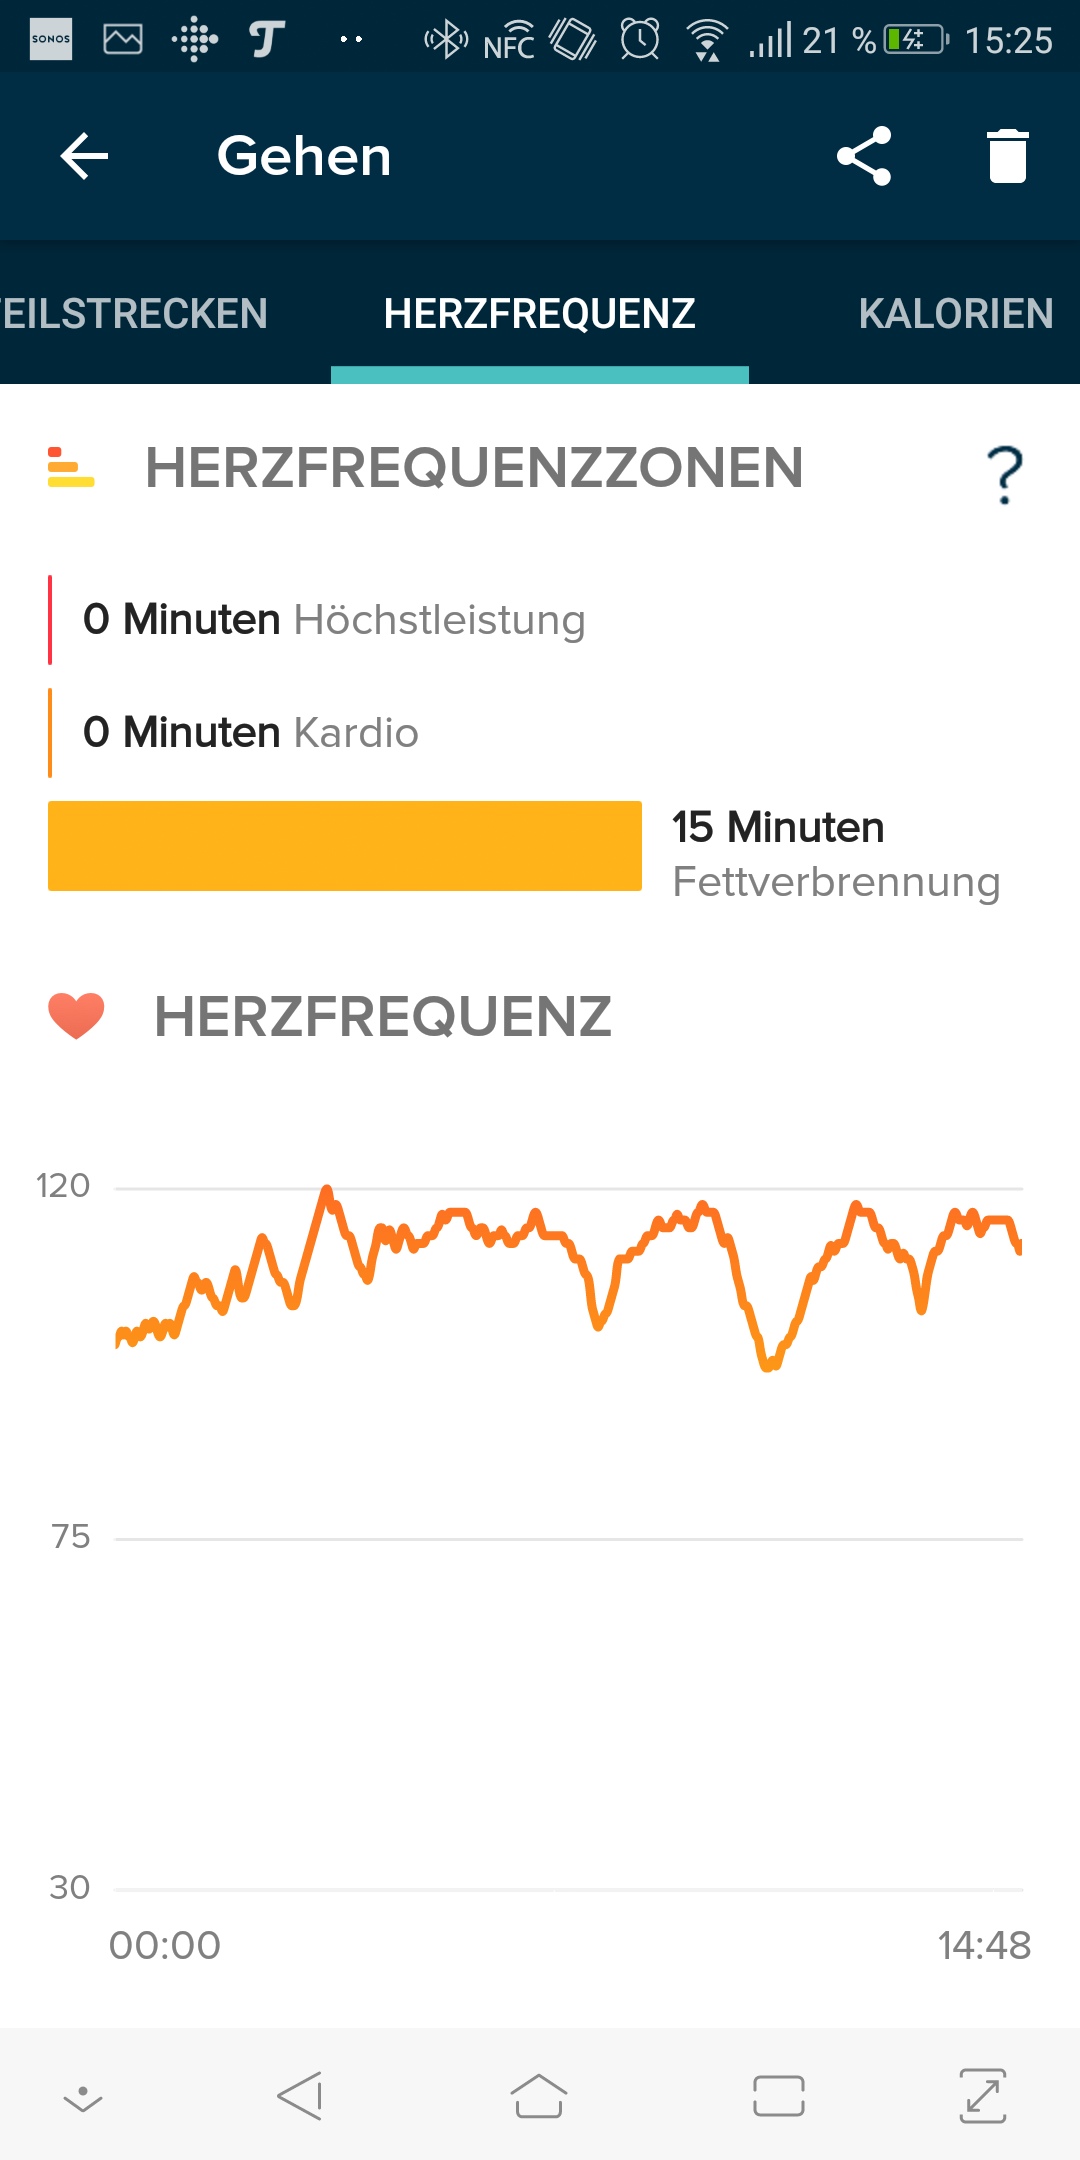Tap the 0 Minuten Höchstleistung row
This screenshot has height=2160, width=1080.
pyautogui.click(x=334, y=620)
